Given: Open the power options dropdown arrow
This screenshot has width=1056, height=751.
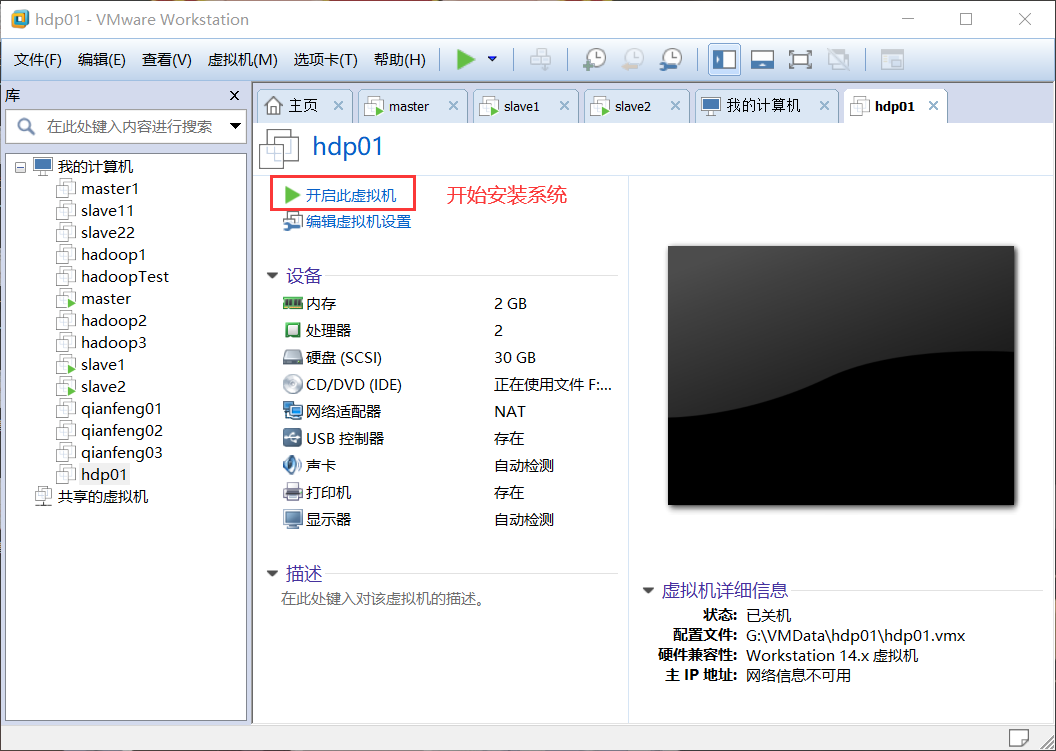Looking at the screenshot, I should [x=492, y=59].
